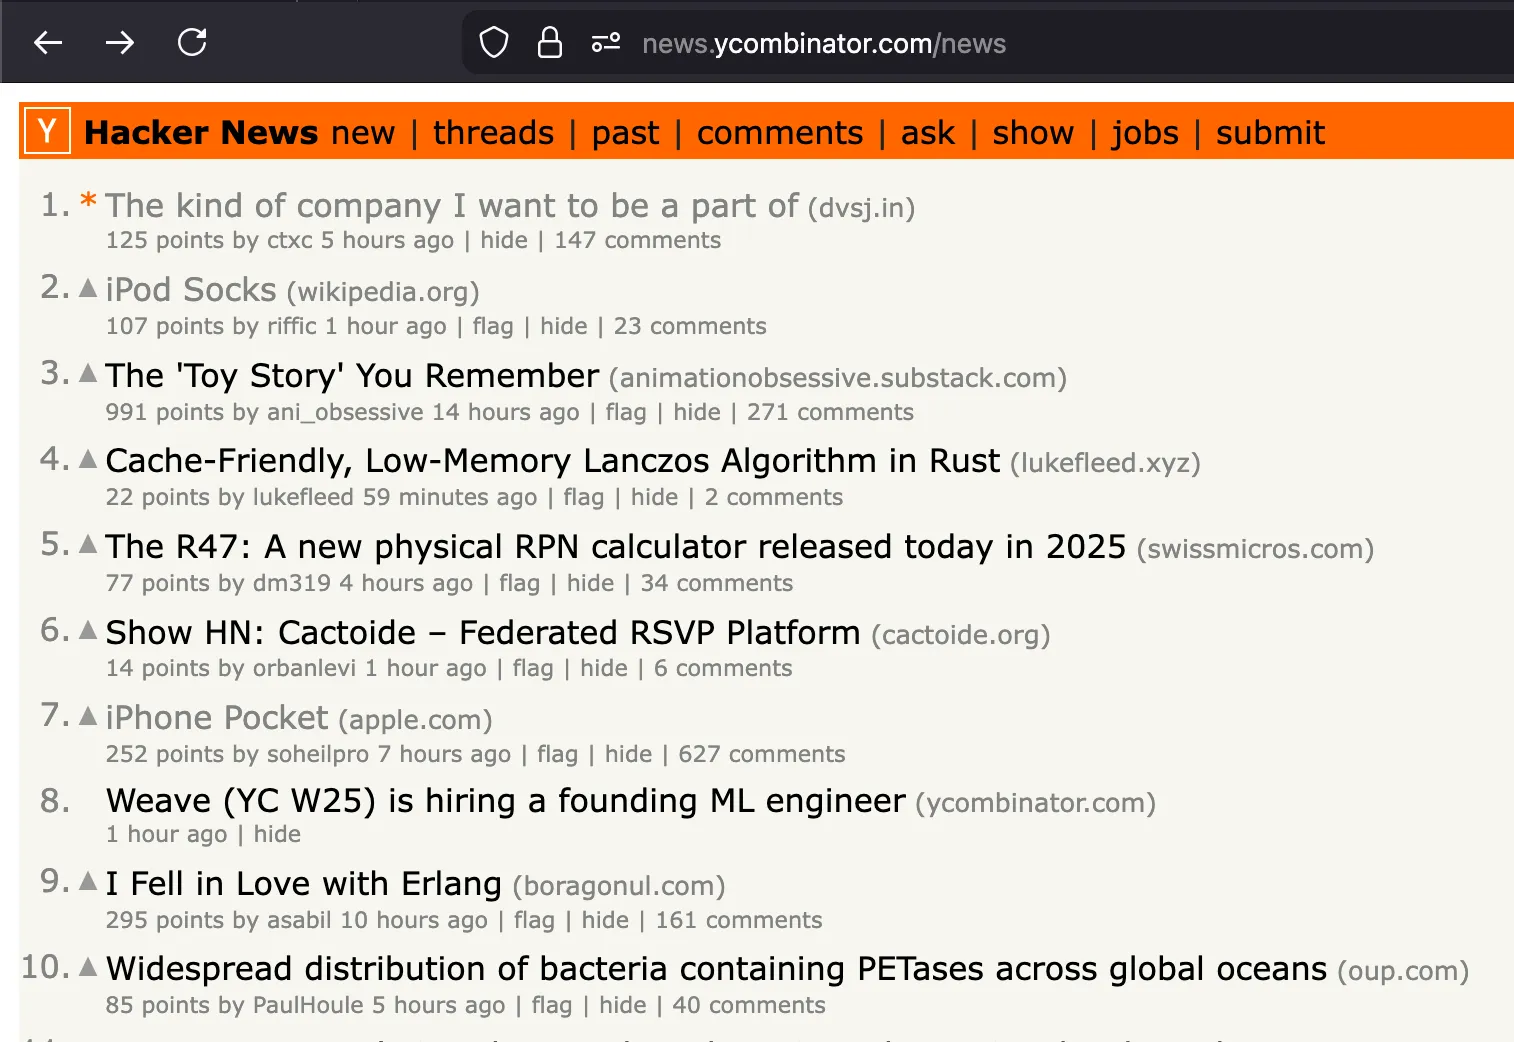This screenshot has height=1042, width=1514.
Task: Open the R47 RPN calculator story title
Action: click(616, 546)
